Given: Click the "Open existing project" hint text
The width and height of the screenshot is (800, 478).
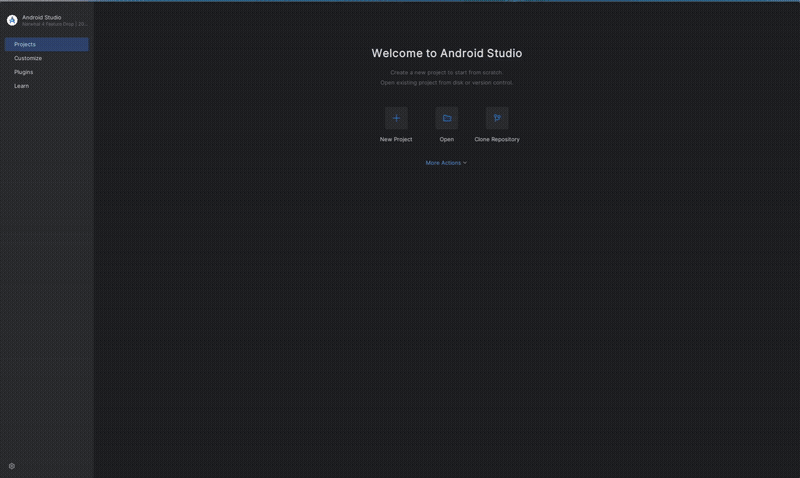Looking at the screenshot, I should click(x=446, y=83).
